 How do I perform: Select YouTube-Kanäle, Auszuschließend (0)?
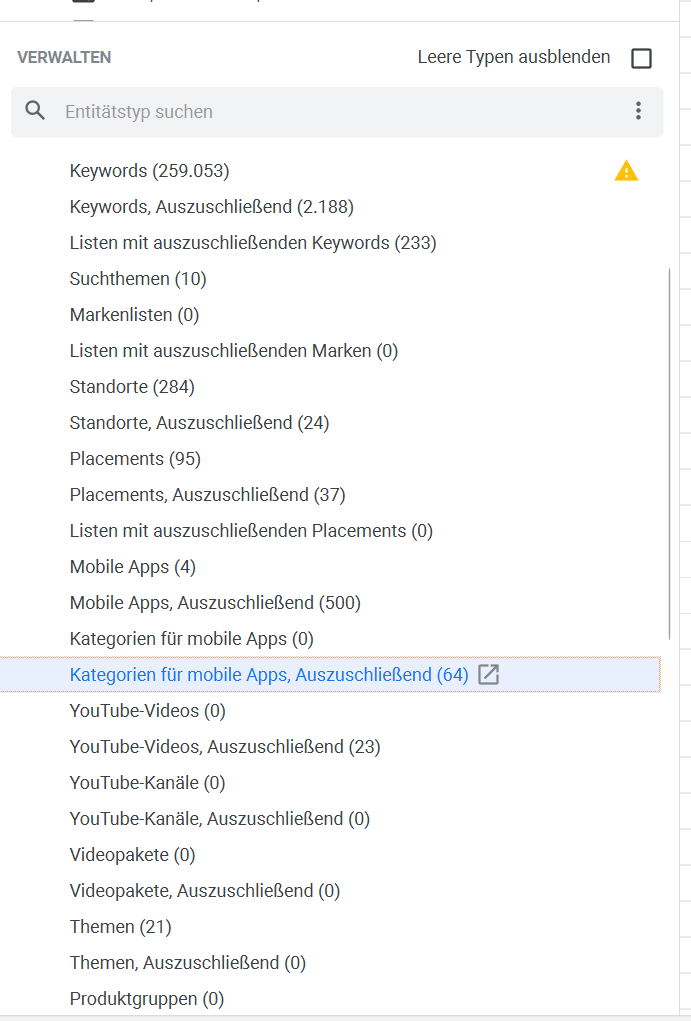(x=219, y=819)
